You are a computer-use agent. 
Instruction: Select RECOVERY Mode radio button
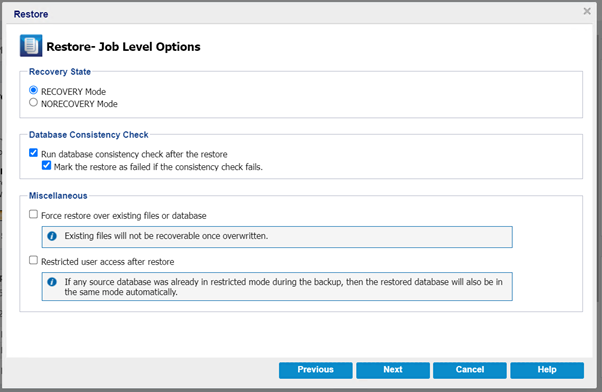tap(33, 90)
